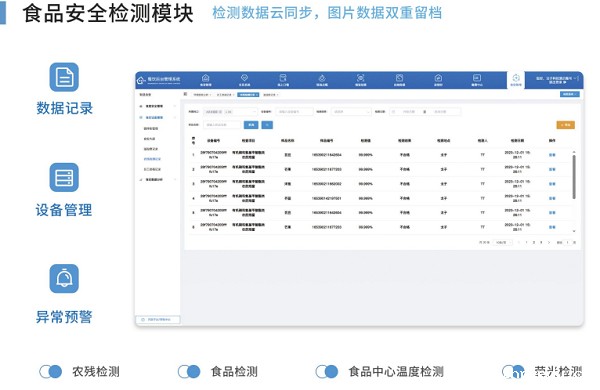Screen dimensions: 600x390
Task: Toggle the 农残检测 switch
Action: coord(51,371)
